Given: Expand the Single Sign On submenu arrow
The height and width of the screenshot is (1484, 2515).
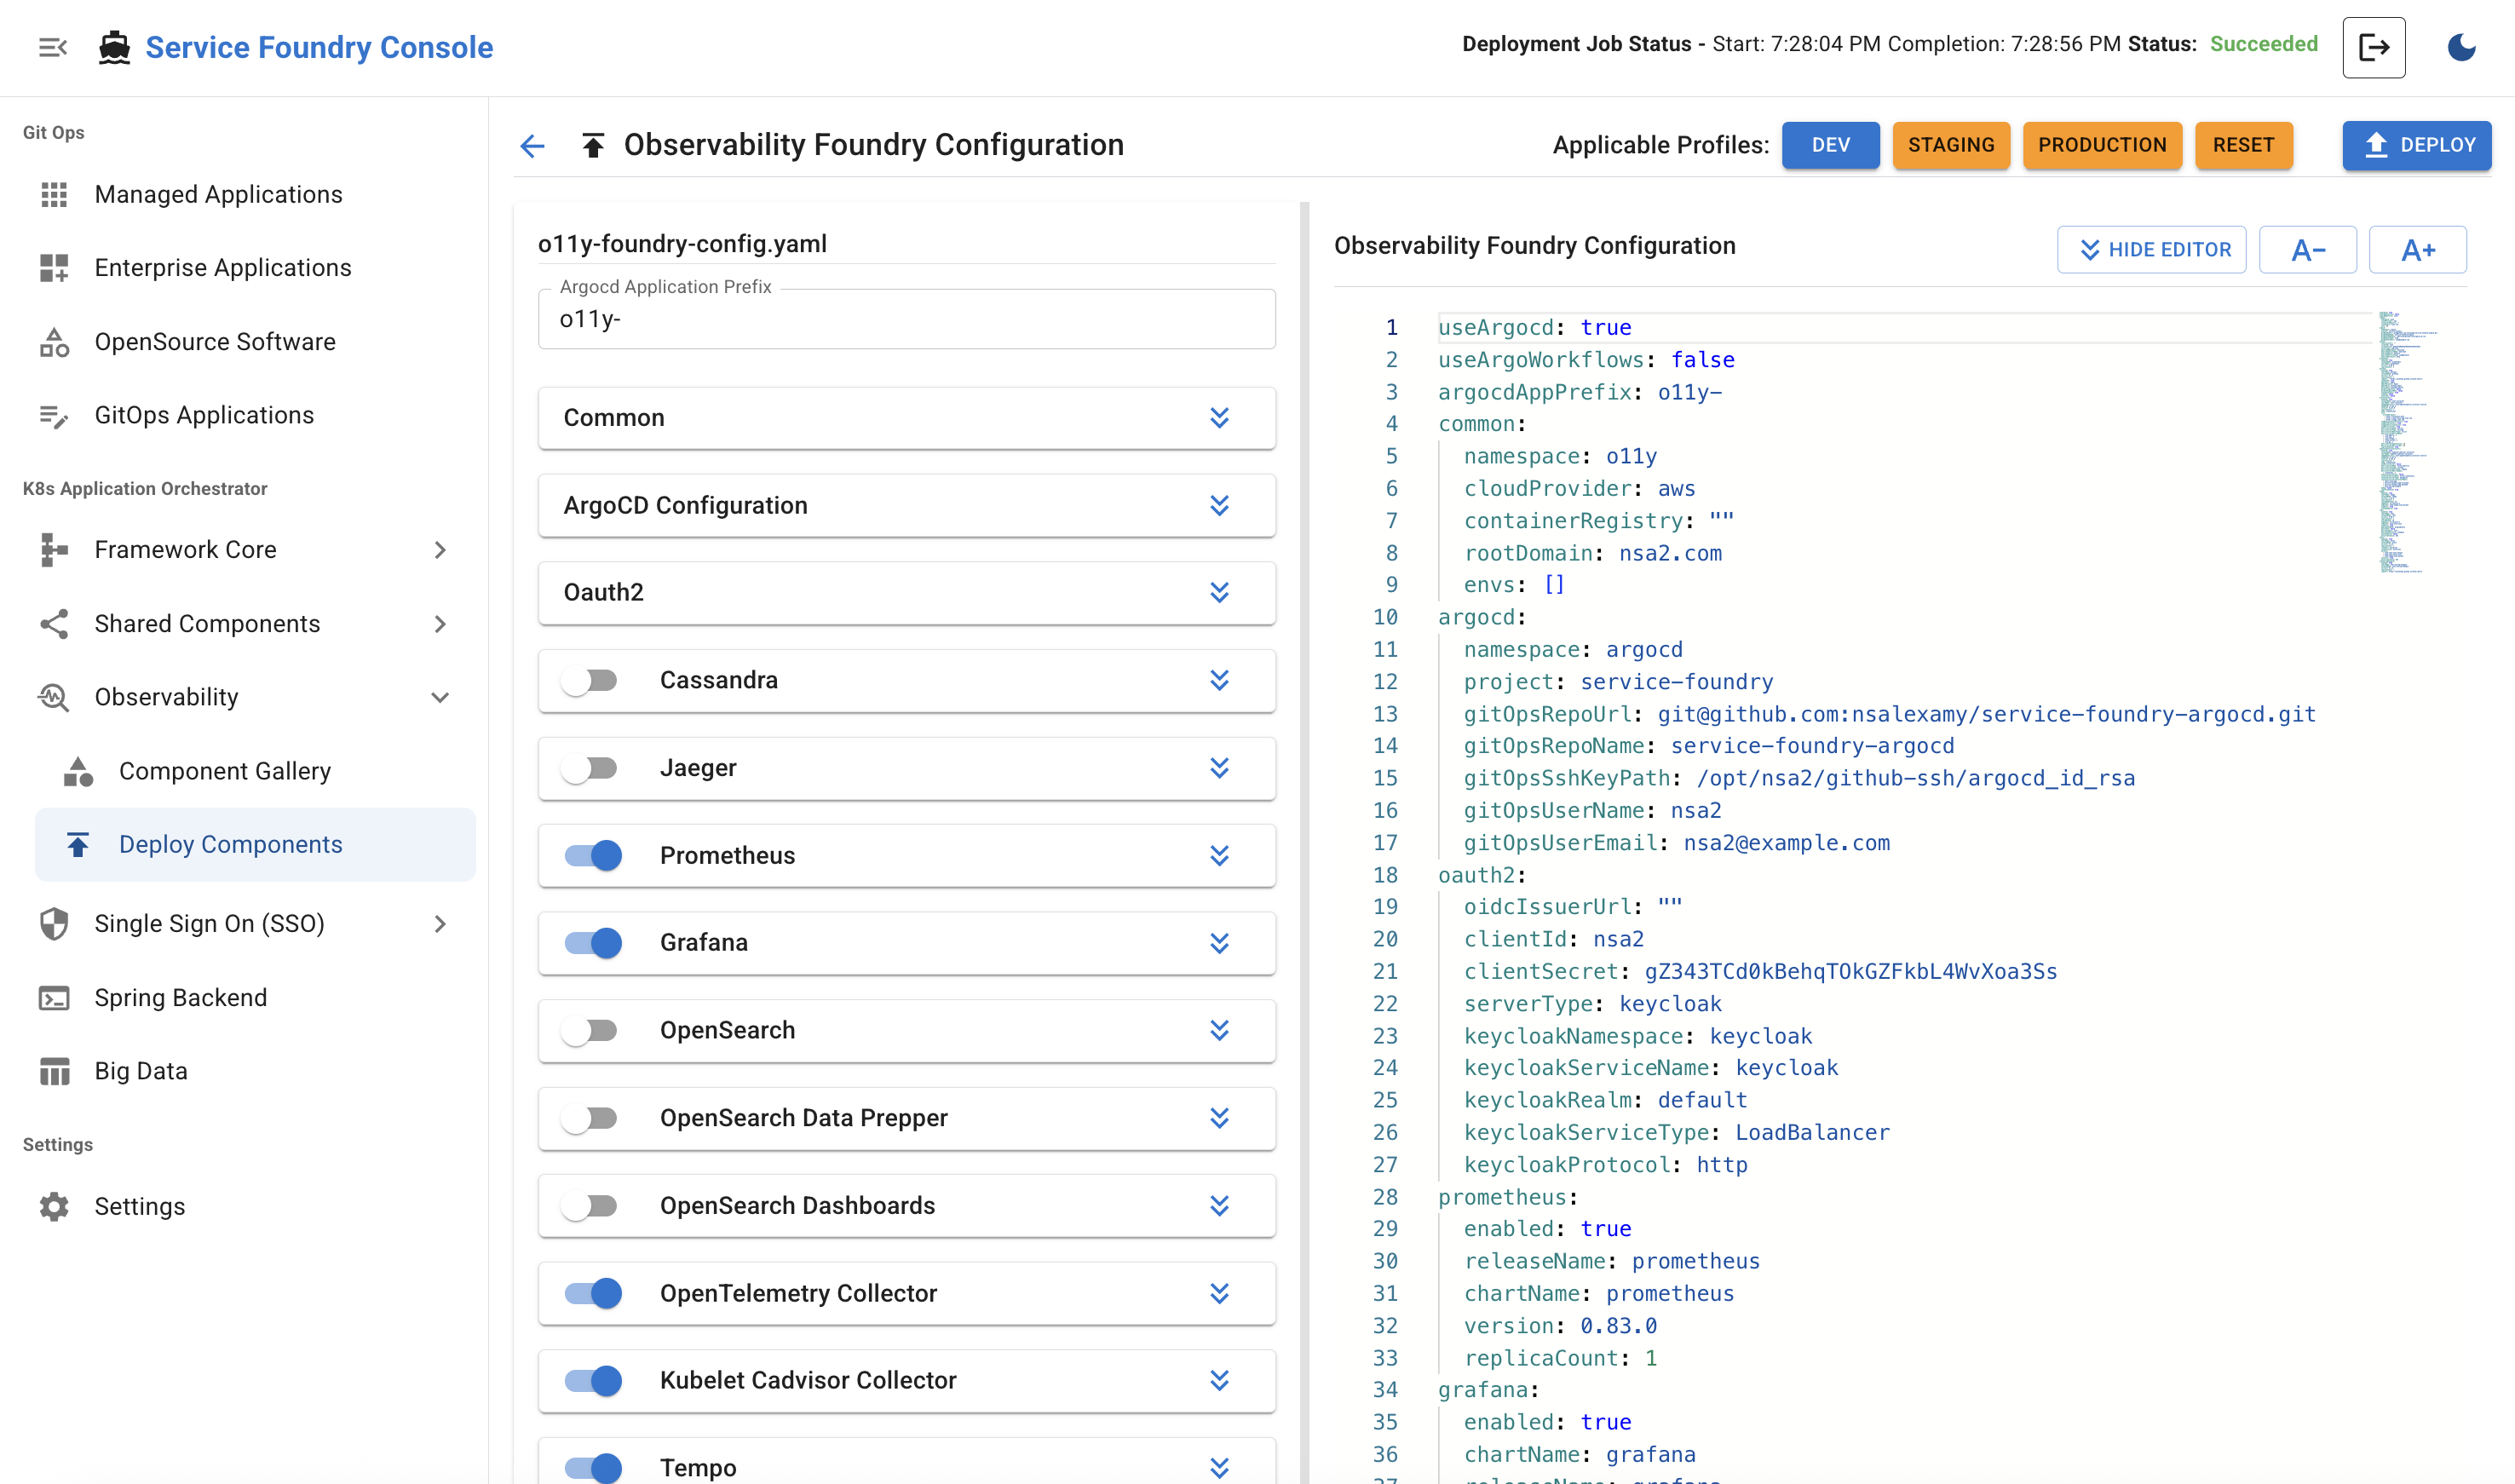Looking at the screenshot, I should pos(440,924).
